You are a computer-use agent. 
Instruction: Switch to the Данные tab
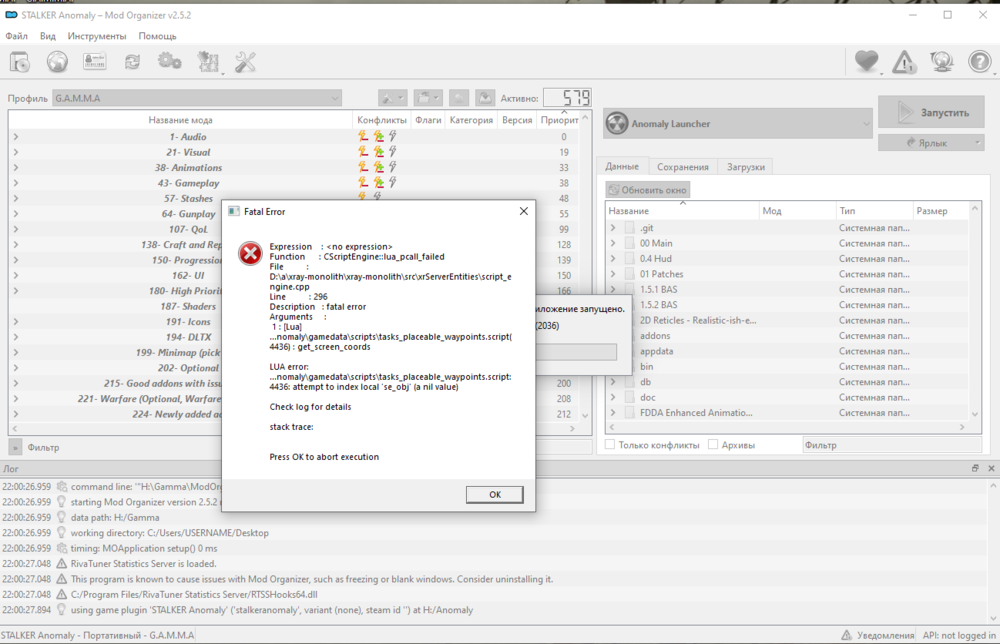(622, 166)
